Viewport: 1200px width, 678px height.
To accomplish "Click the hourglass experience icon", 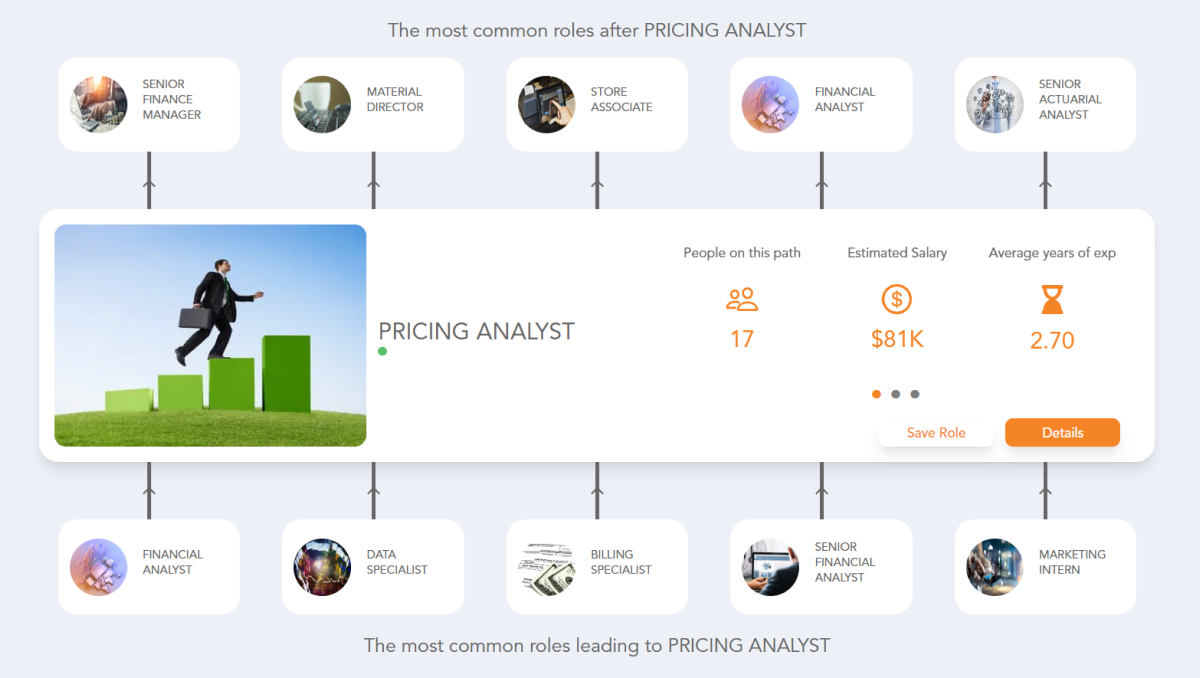I will [x=1052, y=299].
